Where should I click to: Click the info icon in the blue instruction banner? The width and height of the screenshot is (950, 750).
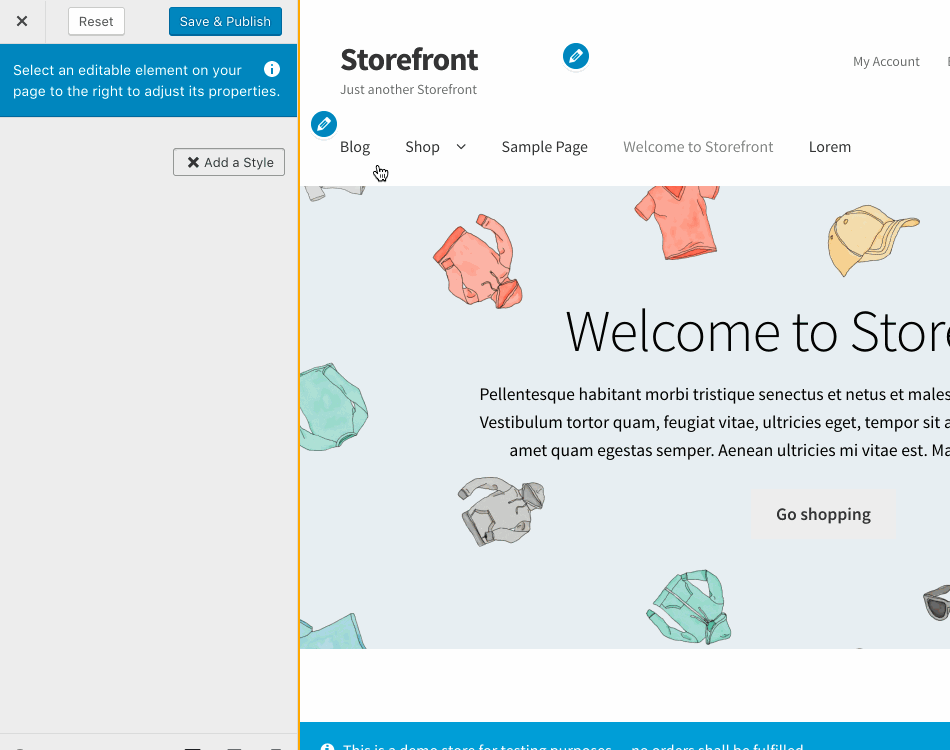[x=271, y=69]
